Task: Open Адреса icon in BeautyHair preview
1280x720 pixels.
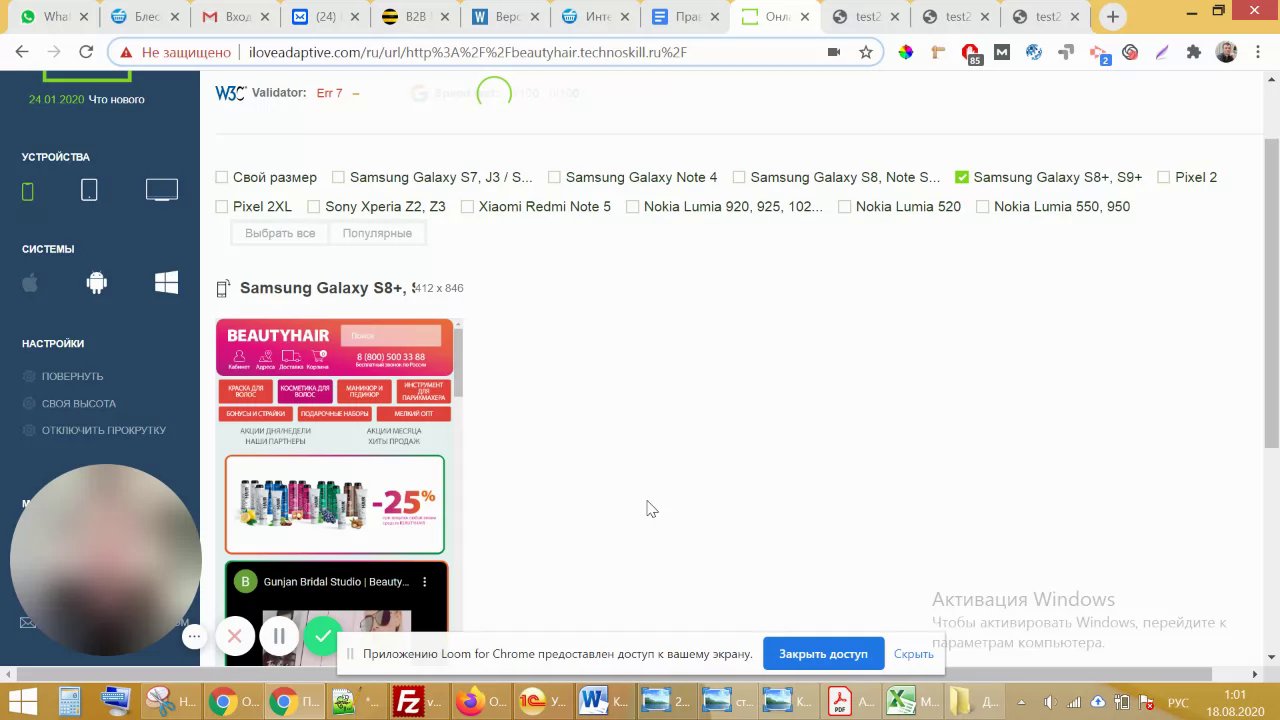Action: 265,359
